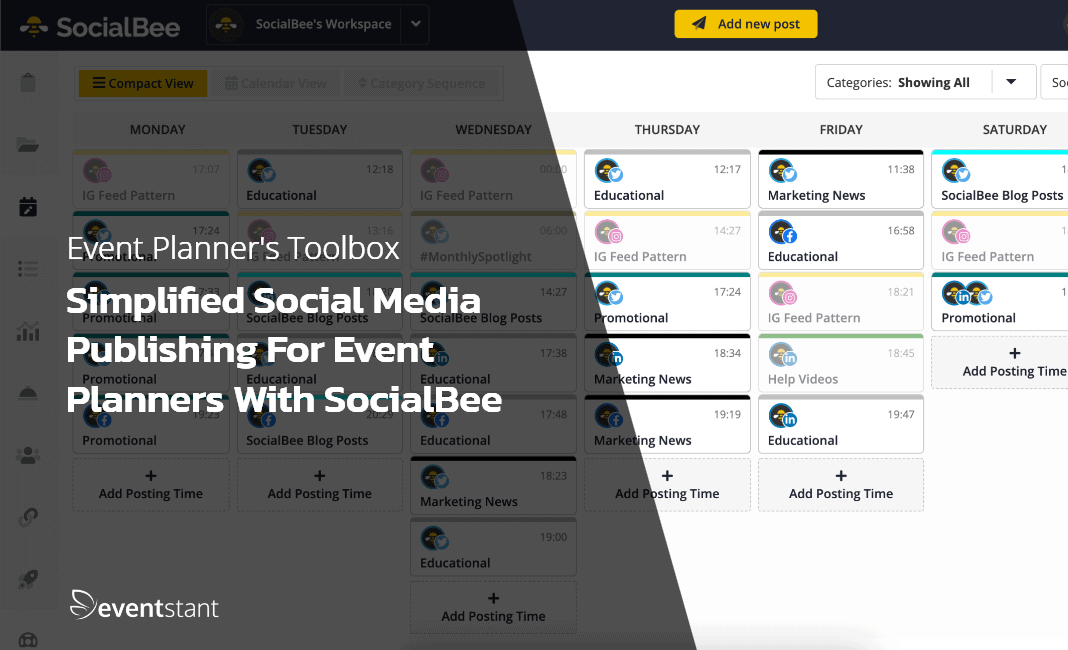Open the folder icon in sidebar
The height and width of the screenshot is (650, 1068).
(28, 144)
